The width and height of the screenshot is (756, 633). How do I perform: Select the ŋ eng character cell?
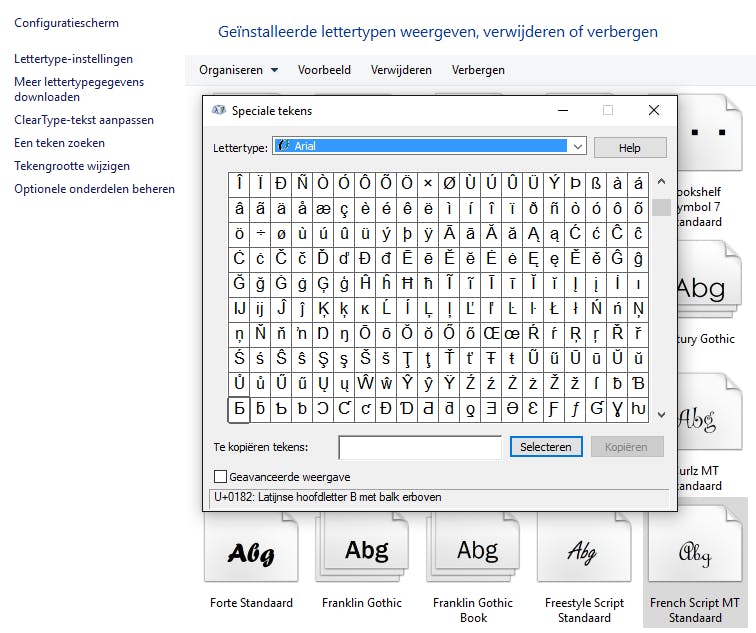tap(344, 334)
